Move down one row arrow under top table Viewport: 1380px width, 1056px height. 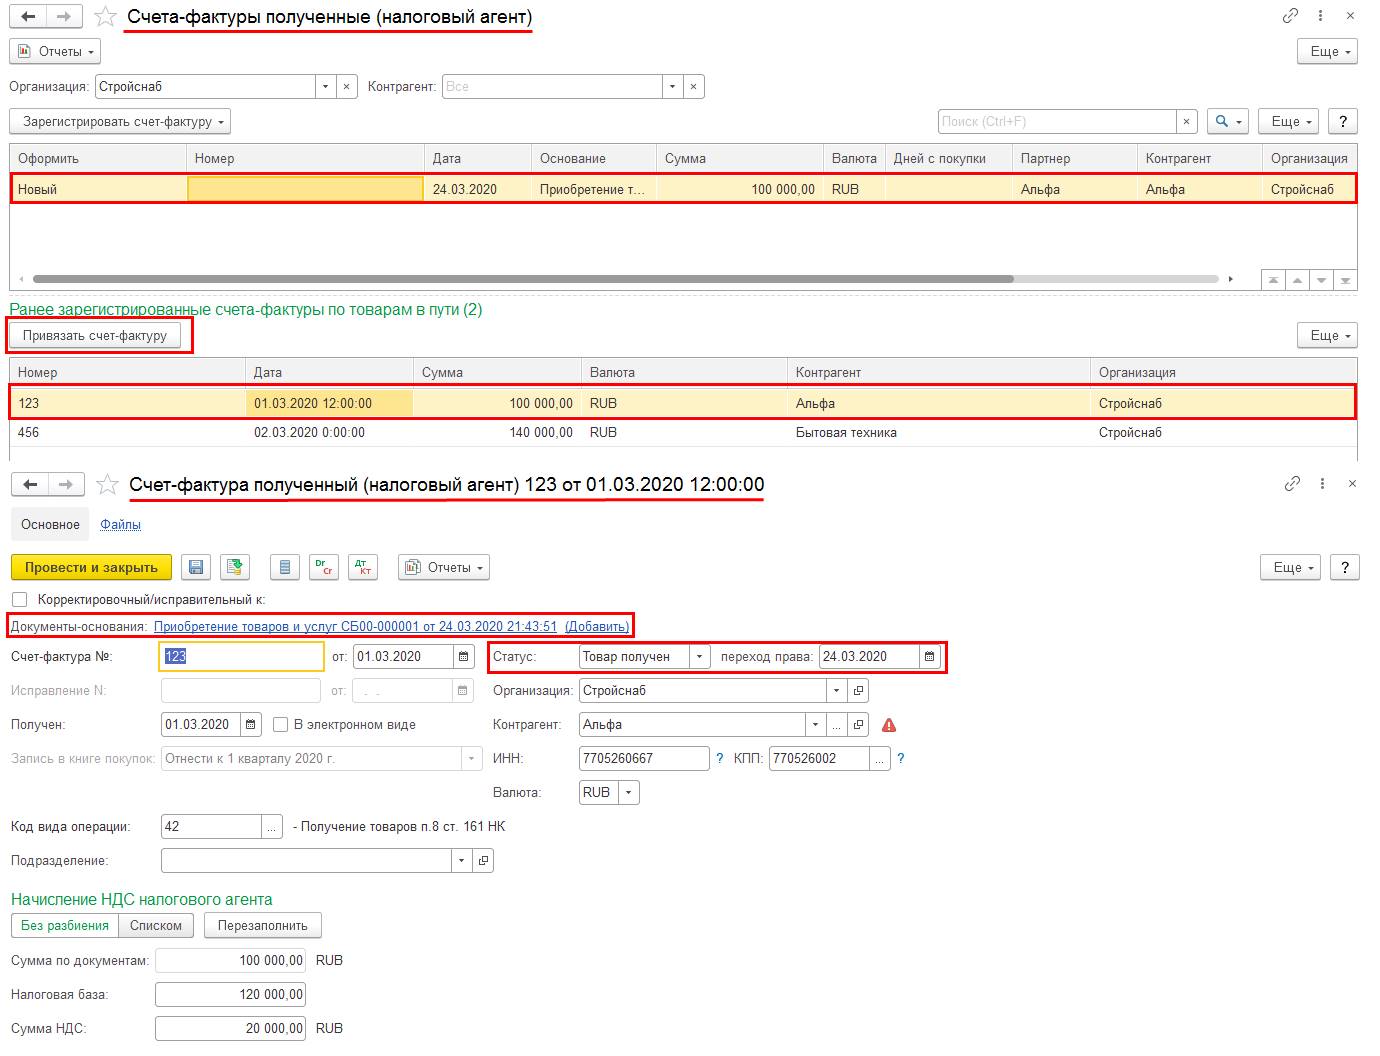click(1321, 281)
